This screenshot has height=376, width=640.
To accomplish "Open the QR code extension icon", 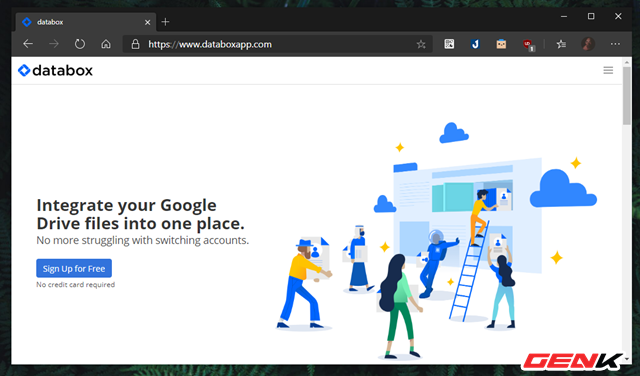I will [449, 44].
